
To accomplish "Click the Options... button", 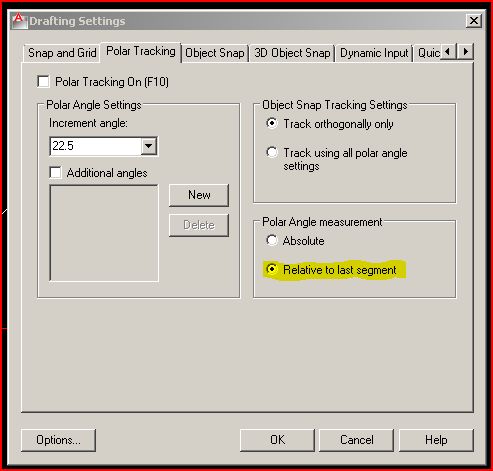I will point(58,440).
